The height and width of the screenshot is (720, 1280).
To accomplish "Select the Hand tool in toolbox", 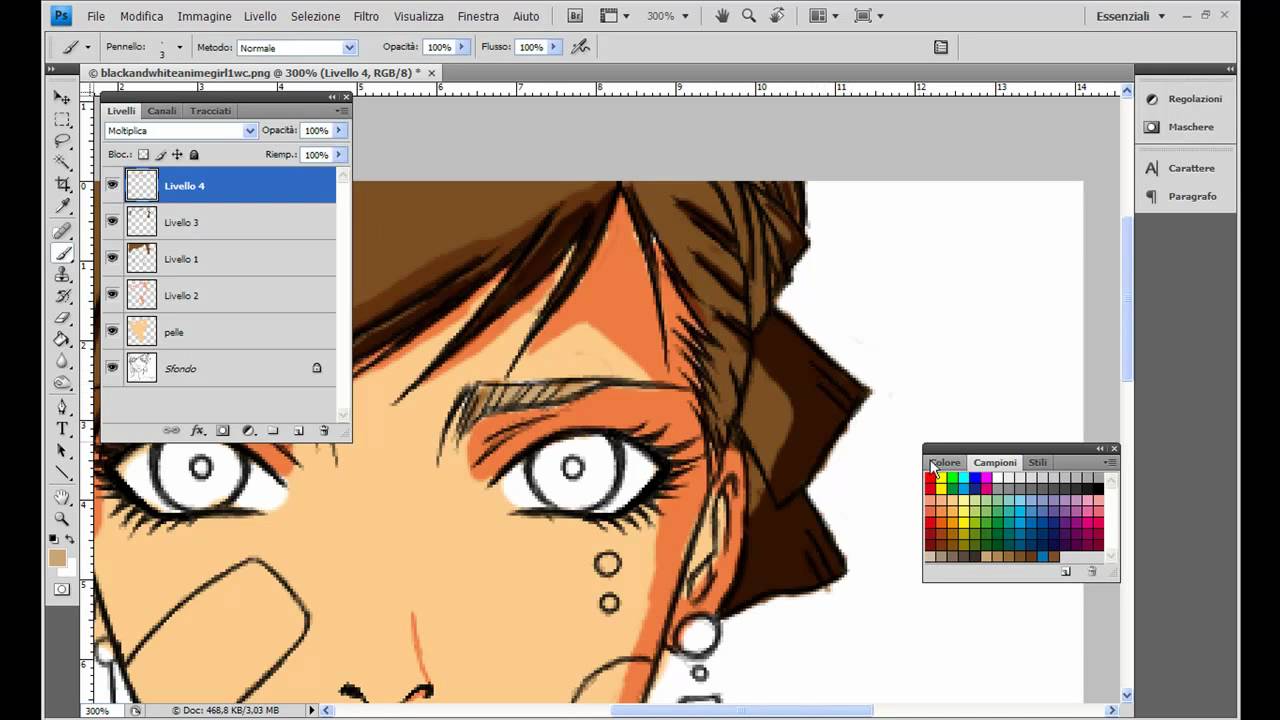I will (62, 497).
